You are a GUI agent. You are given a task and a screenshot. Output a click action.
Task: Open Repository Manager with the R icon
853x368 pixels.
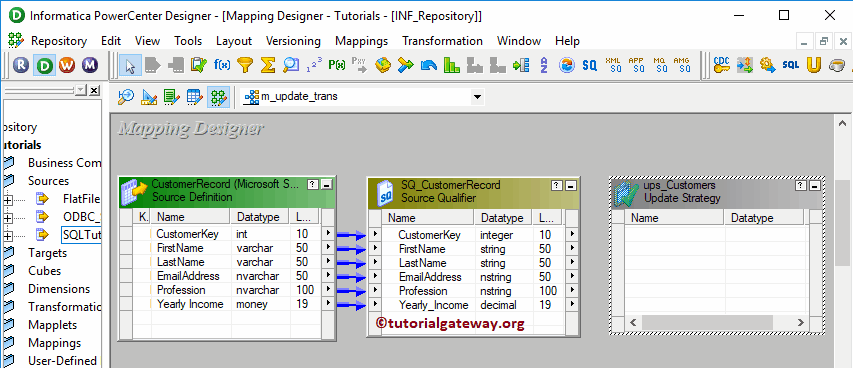coord(22,65)
